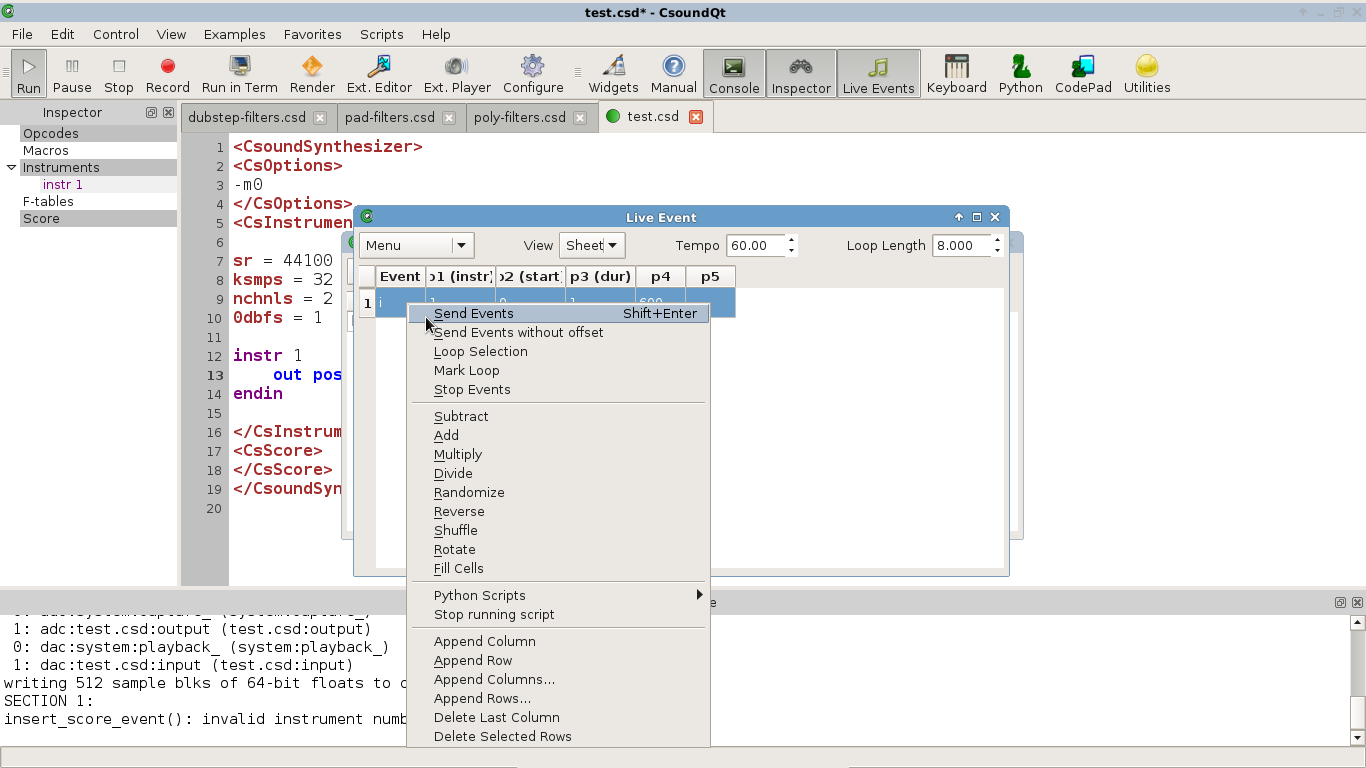Open the Examples menu
Image resolution: width=1366 pixels, height=768 pixels.
235,34
